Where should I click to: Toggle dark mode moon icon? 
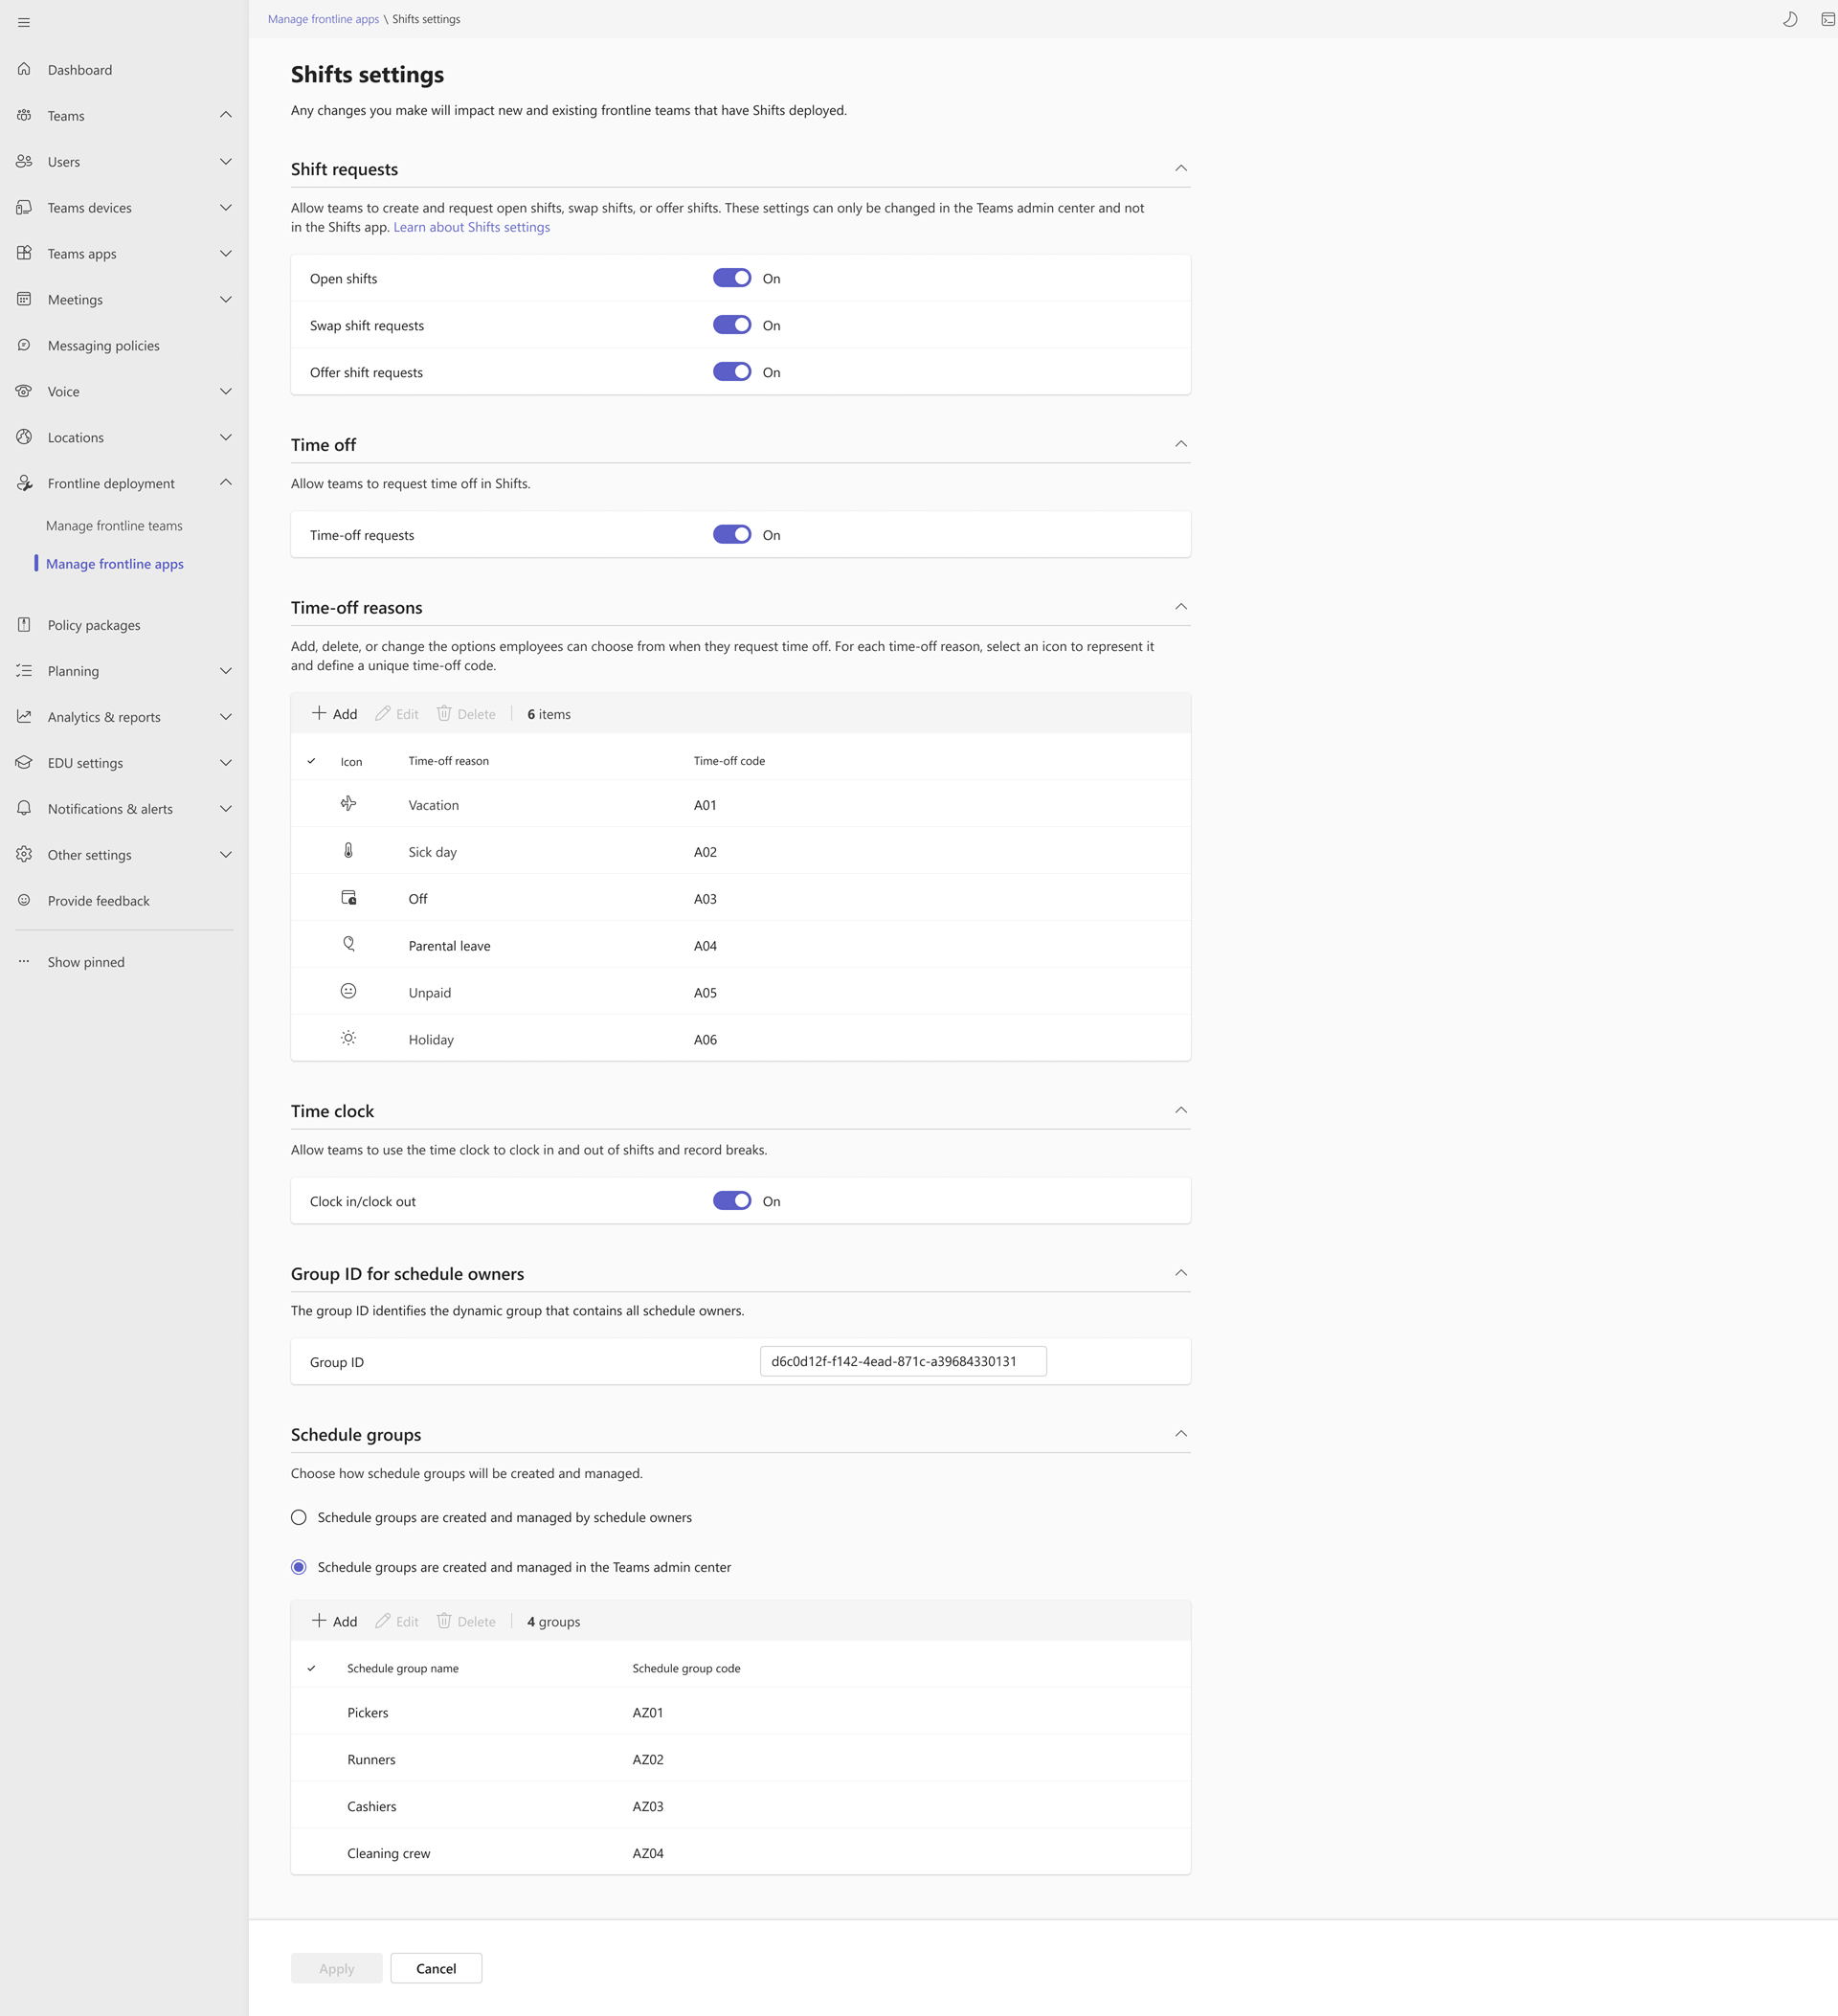coord(1789,19)
